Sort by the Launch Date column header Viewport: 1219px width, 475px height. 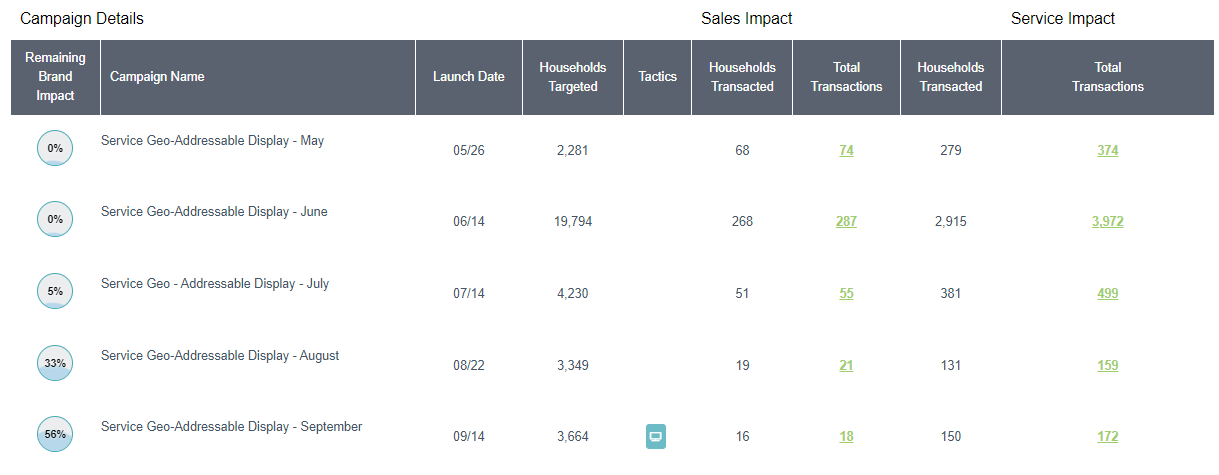pyautogui.click(x=468, y=77)
